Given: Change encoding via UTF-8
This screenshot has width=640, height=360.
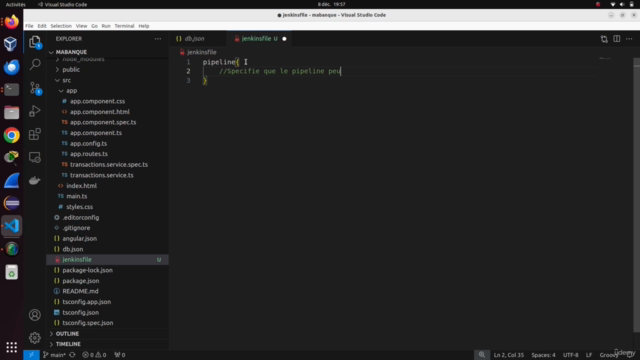Looking at the screenshot, I should click(x=570, y=355).
